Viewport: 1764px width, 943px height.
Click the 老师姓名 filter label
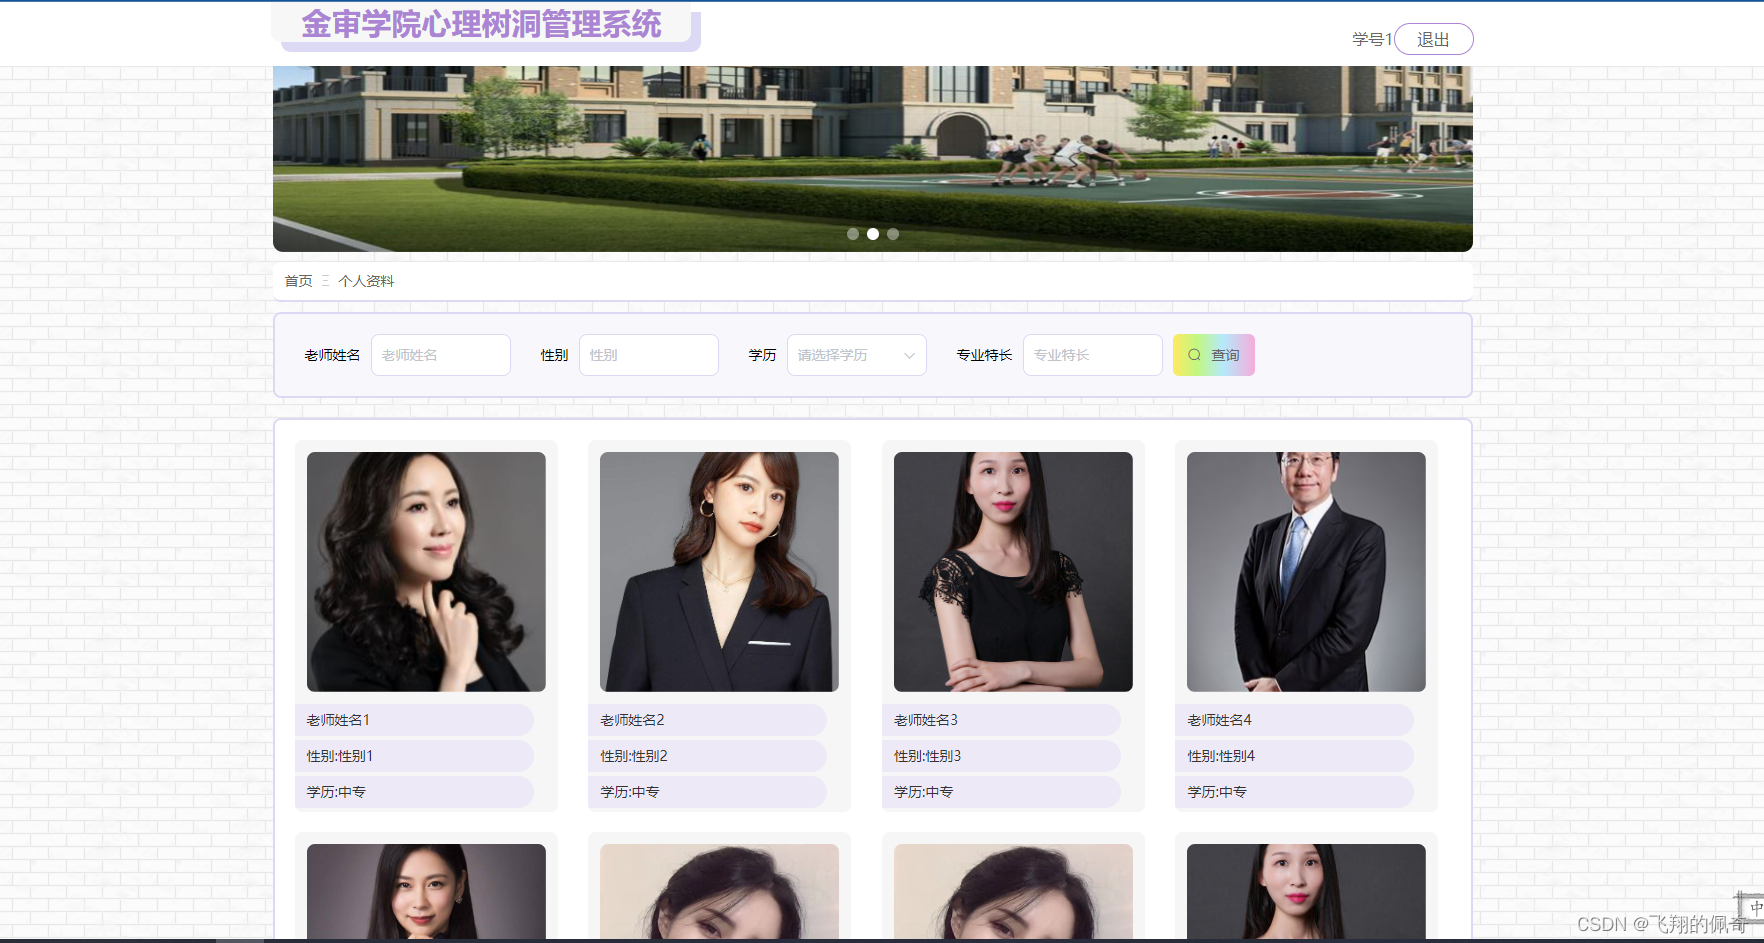pos(332,355)
